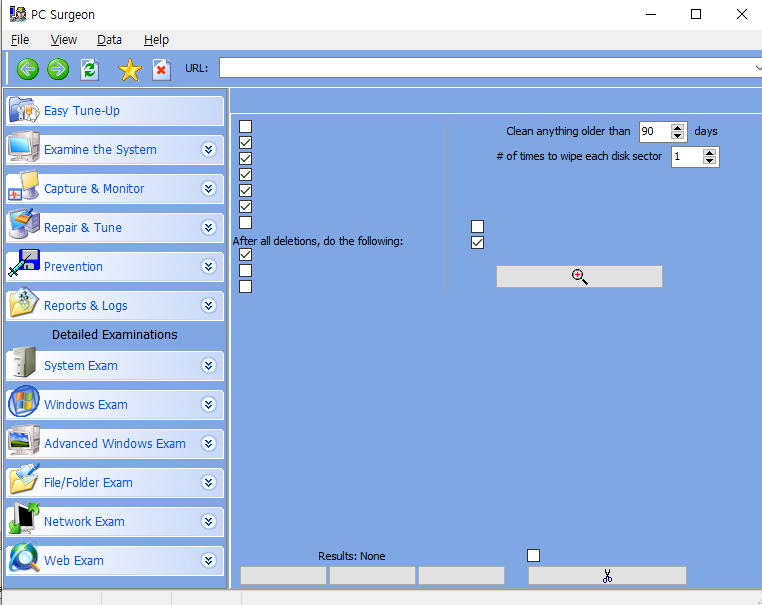Click the 'days' label after the spinner
The height and width of the screenshot is (605, 762).
tap(706, 131)
